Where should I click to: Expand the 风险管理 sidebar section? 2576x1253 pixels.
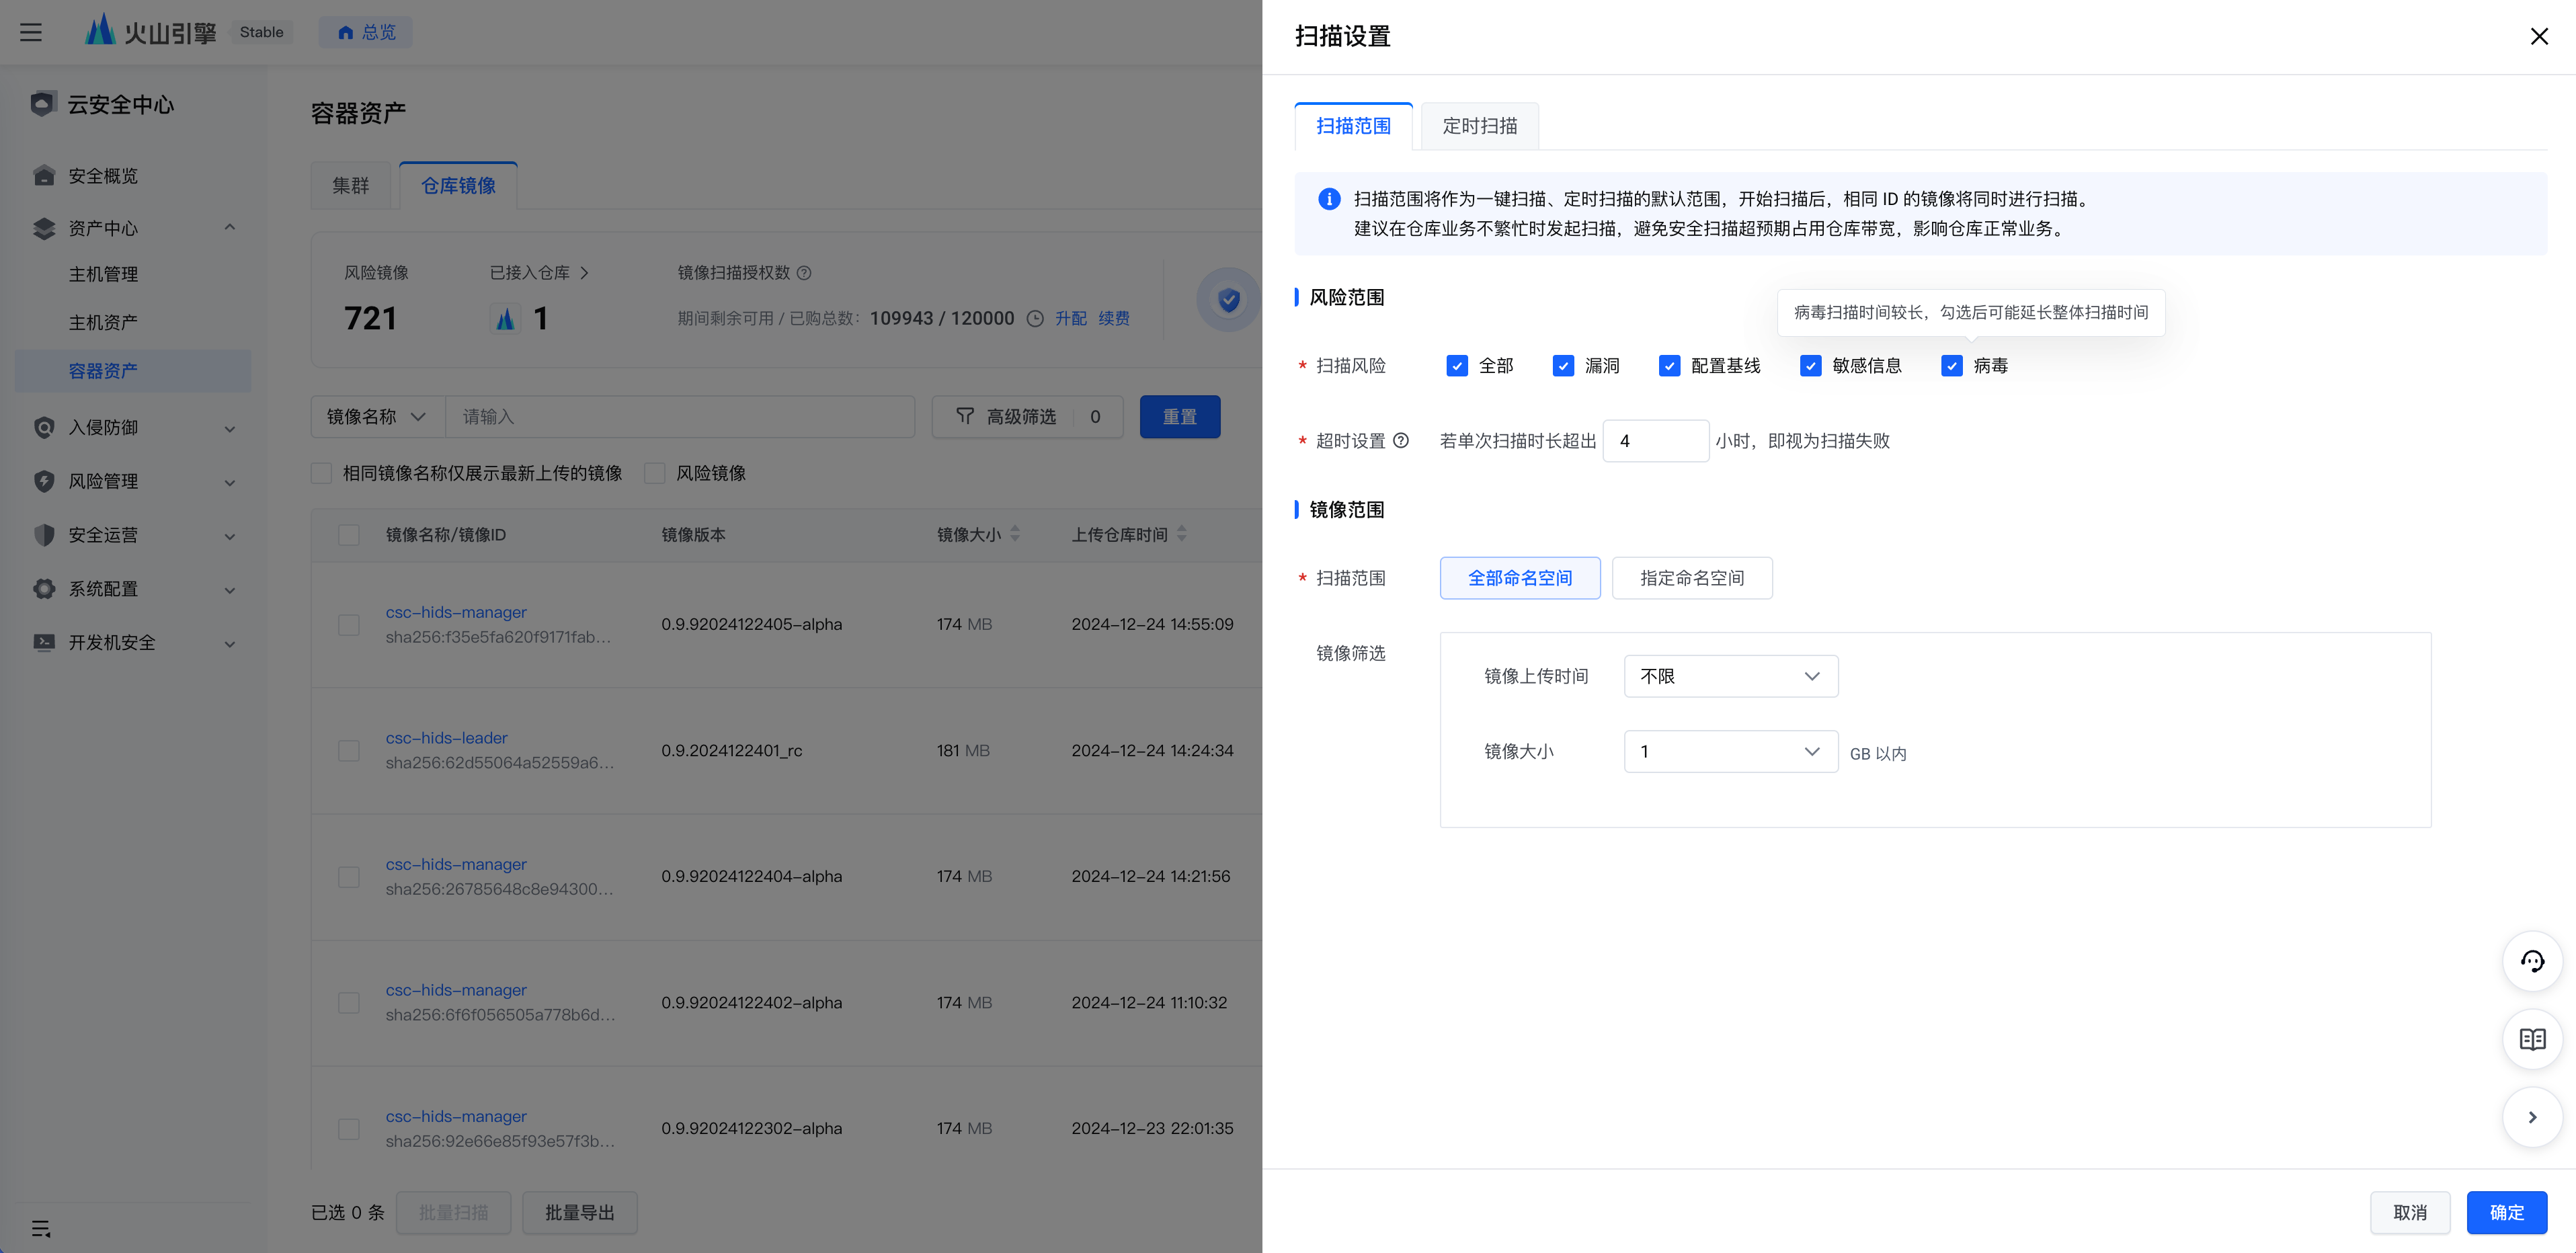tap(230, 483)
